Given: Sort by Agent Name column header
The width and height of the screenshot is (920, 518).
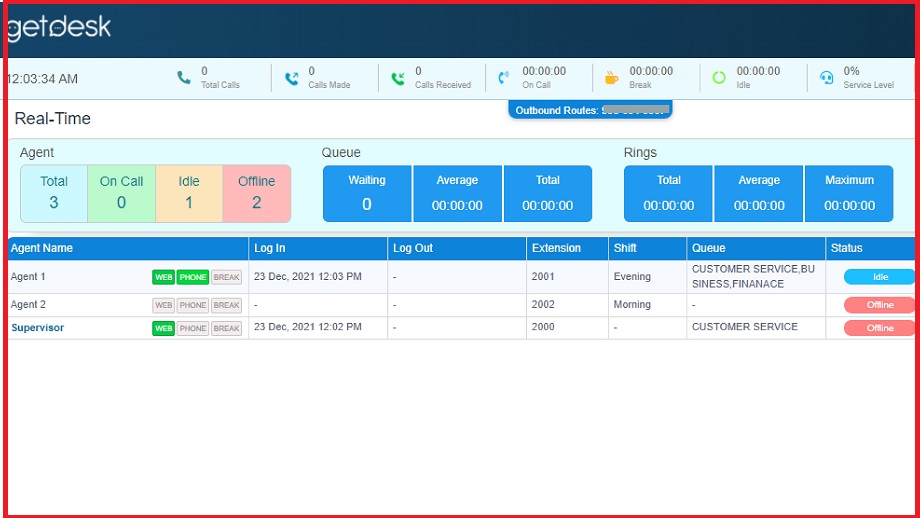Looking at the screenshot, I should coord(42,248).
